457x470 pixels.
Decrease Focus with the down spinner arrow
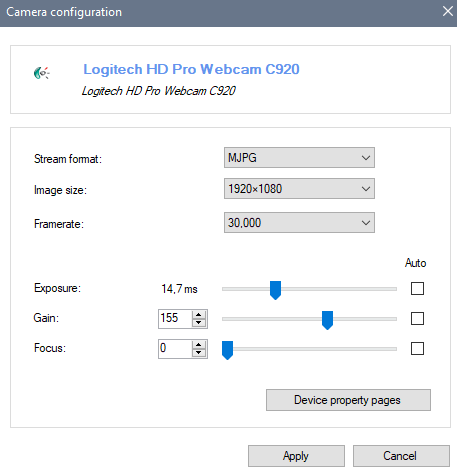(199, 353)
